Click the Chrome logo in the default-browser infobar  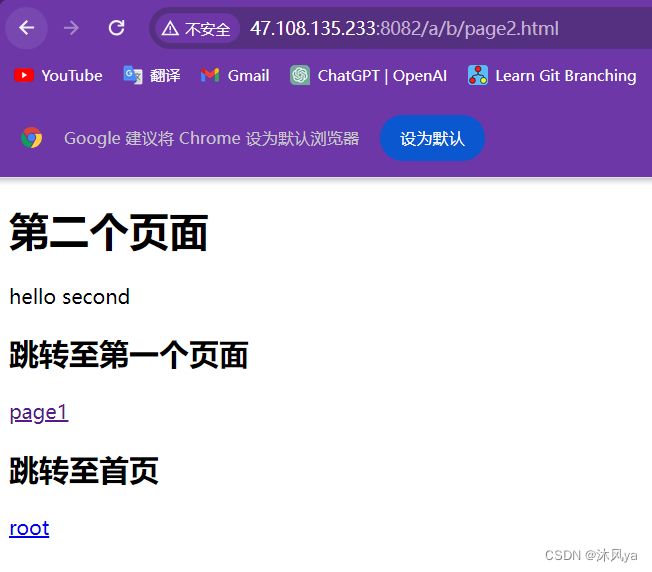pyautogui.click(x=32, y=138)
